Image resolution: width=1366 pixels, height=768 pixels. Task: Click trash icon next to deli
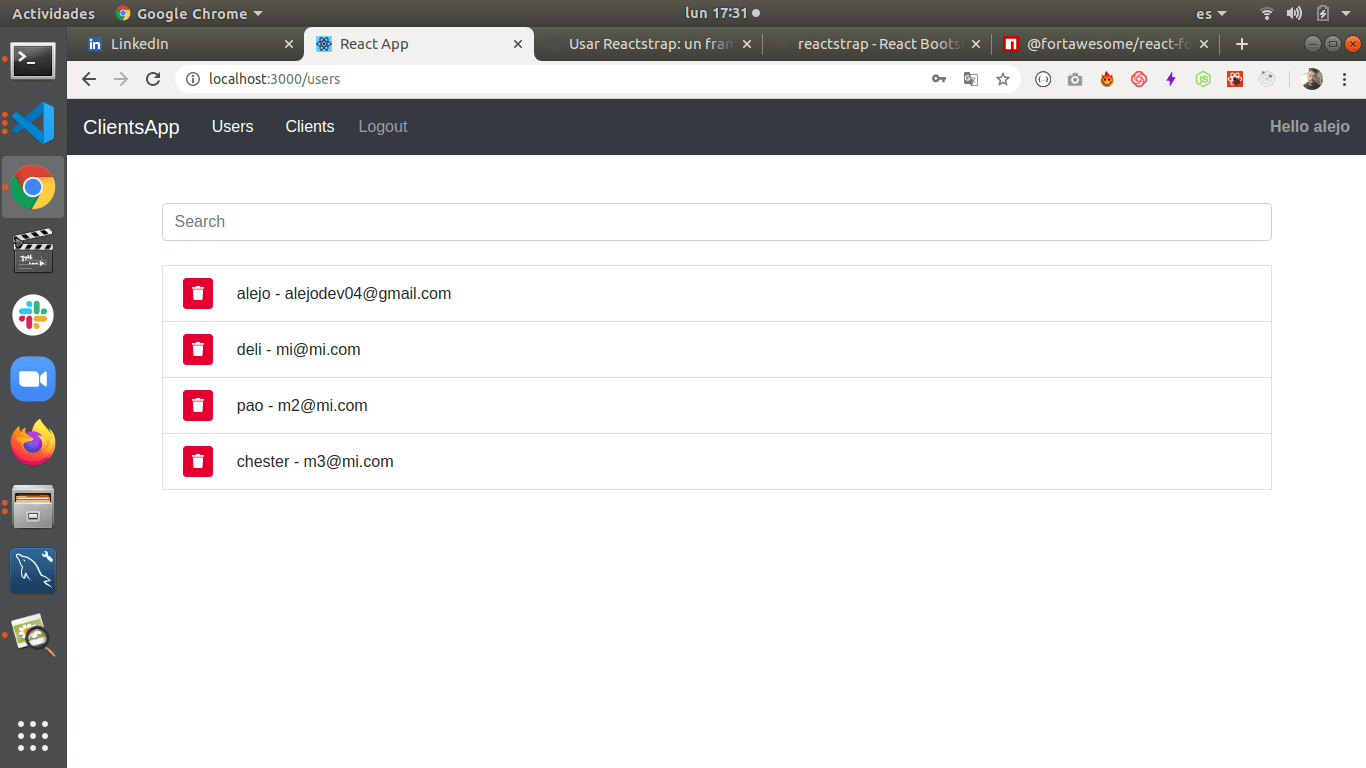[x=198, y=349]
